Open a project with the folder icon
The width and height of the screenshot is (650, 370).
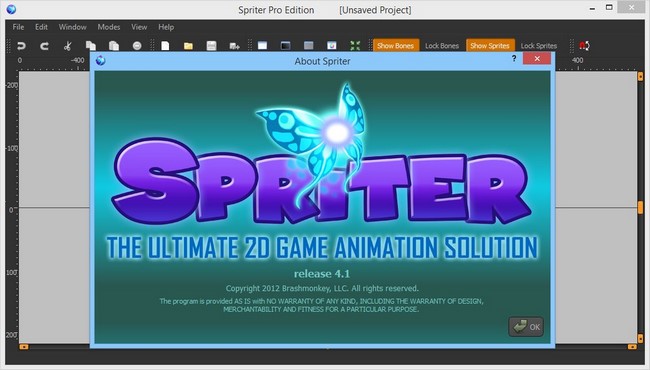(188, 46)
